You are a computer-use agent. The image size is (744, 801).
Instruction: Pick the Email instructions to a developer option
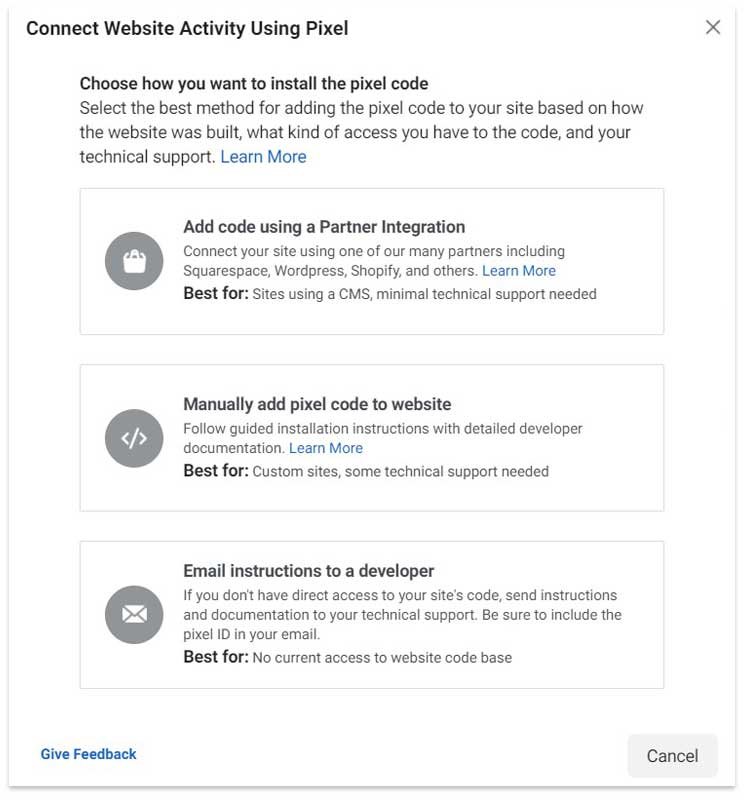pos(372,614)
